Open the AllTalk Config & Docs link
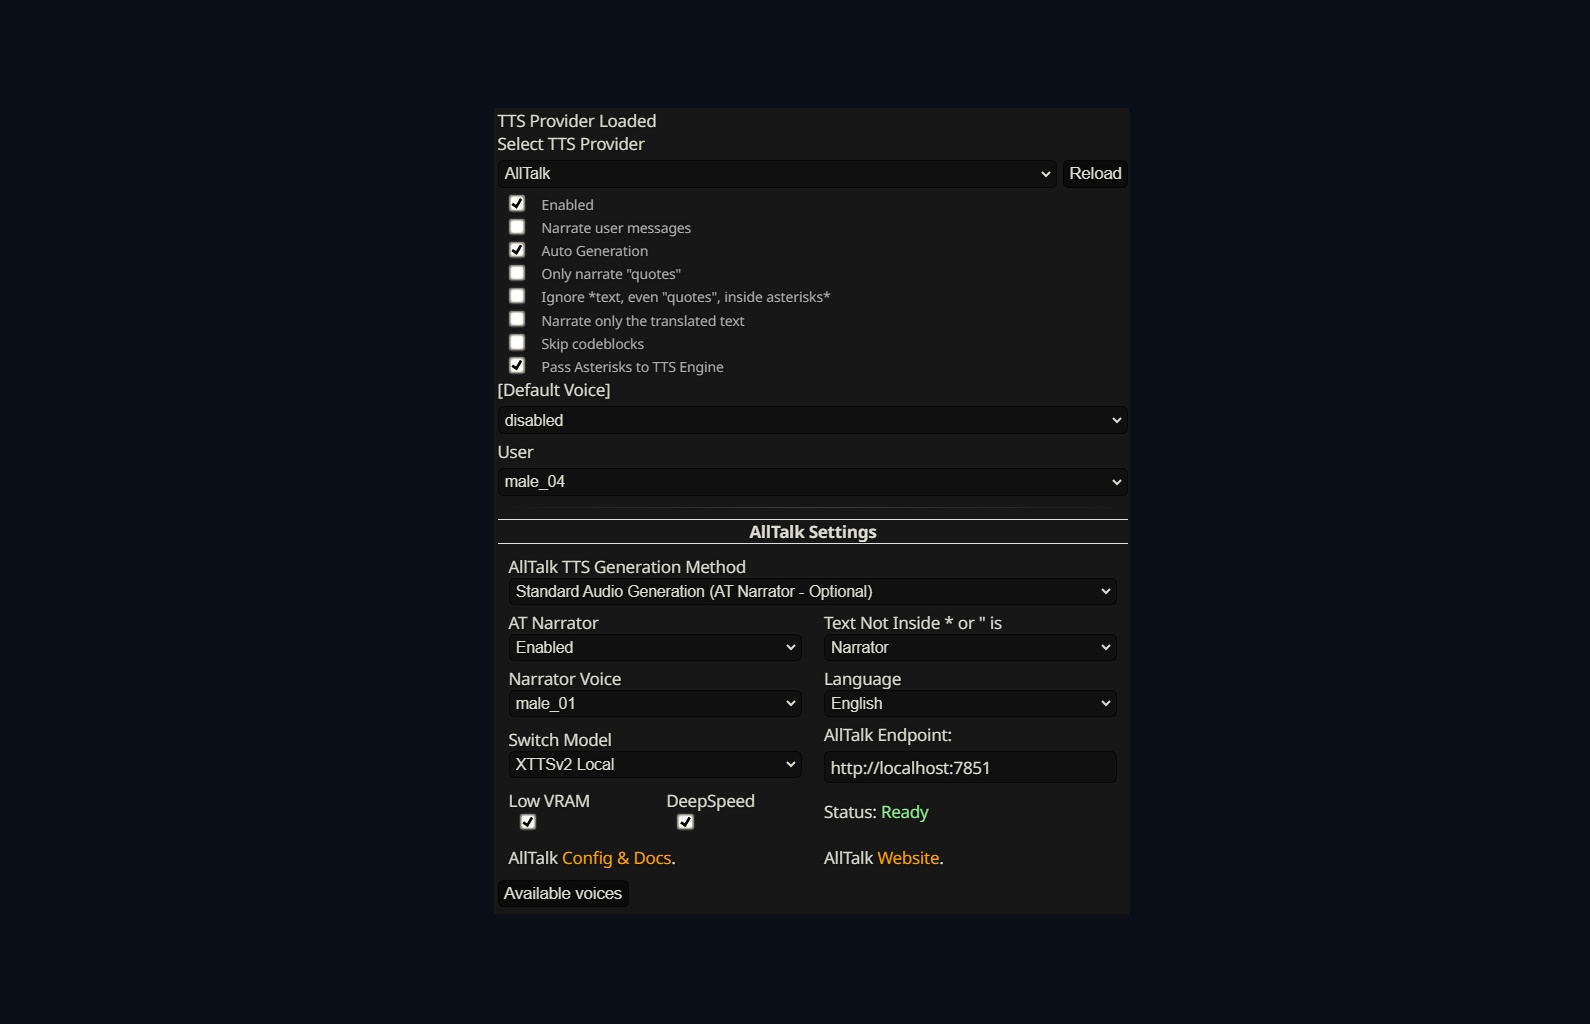 pyautogui.click(x=617, y=858)
